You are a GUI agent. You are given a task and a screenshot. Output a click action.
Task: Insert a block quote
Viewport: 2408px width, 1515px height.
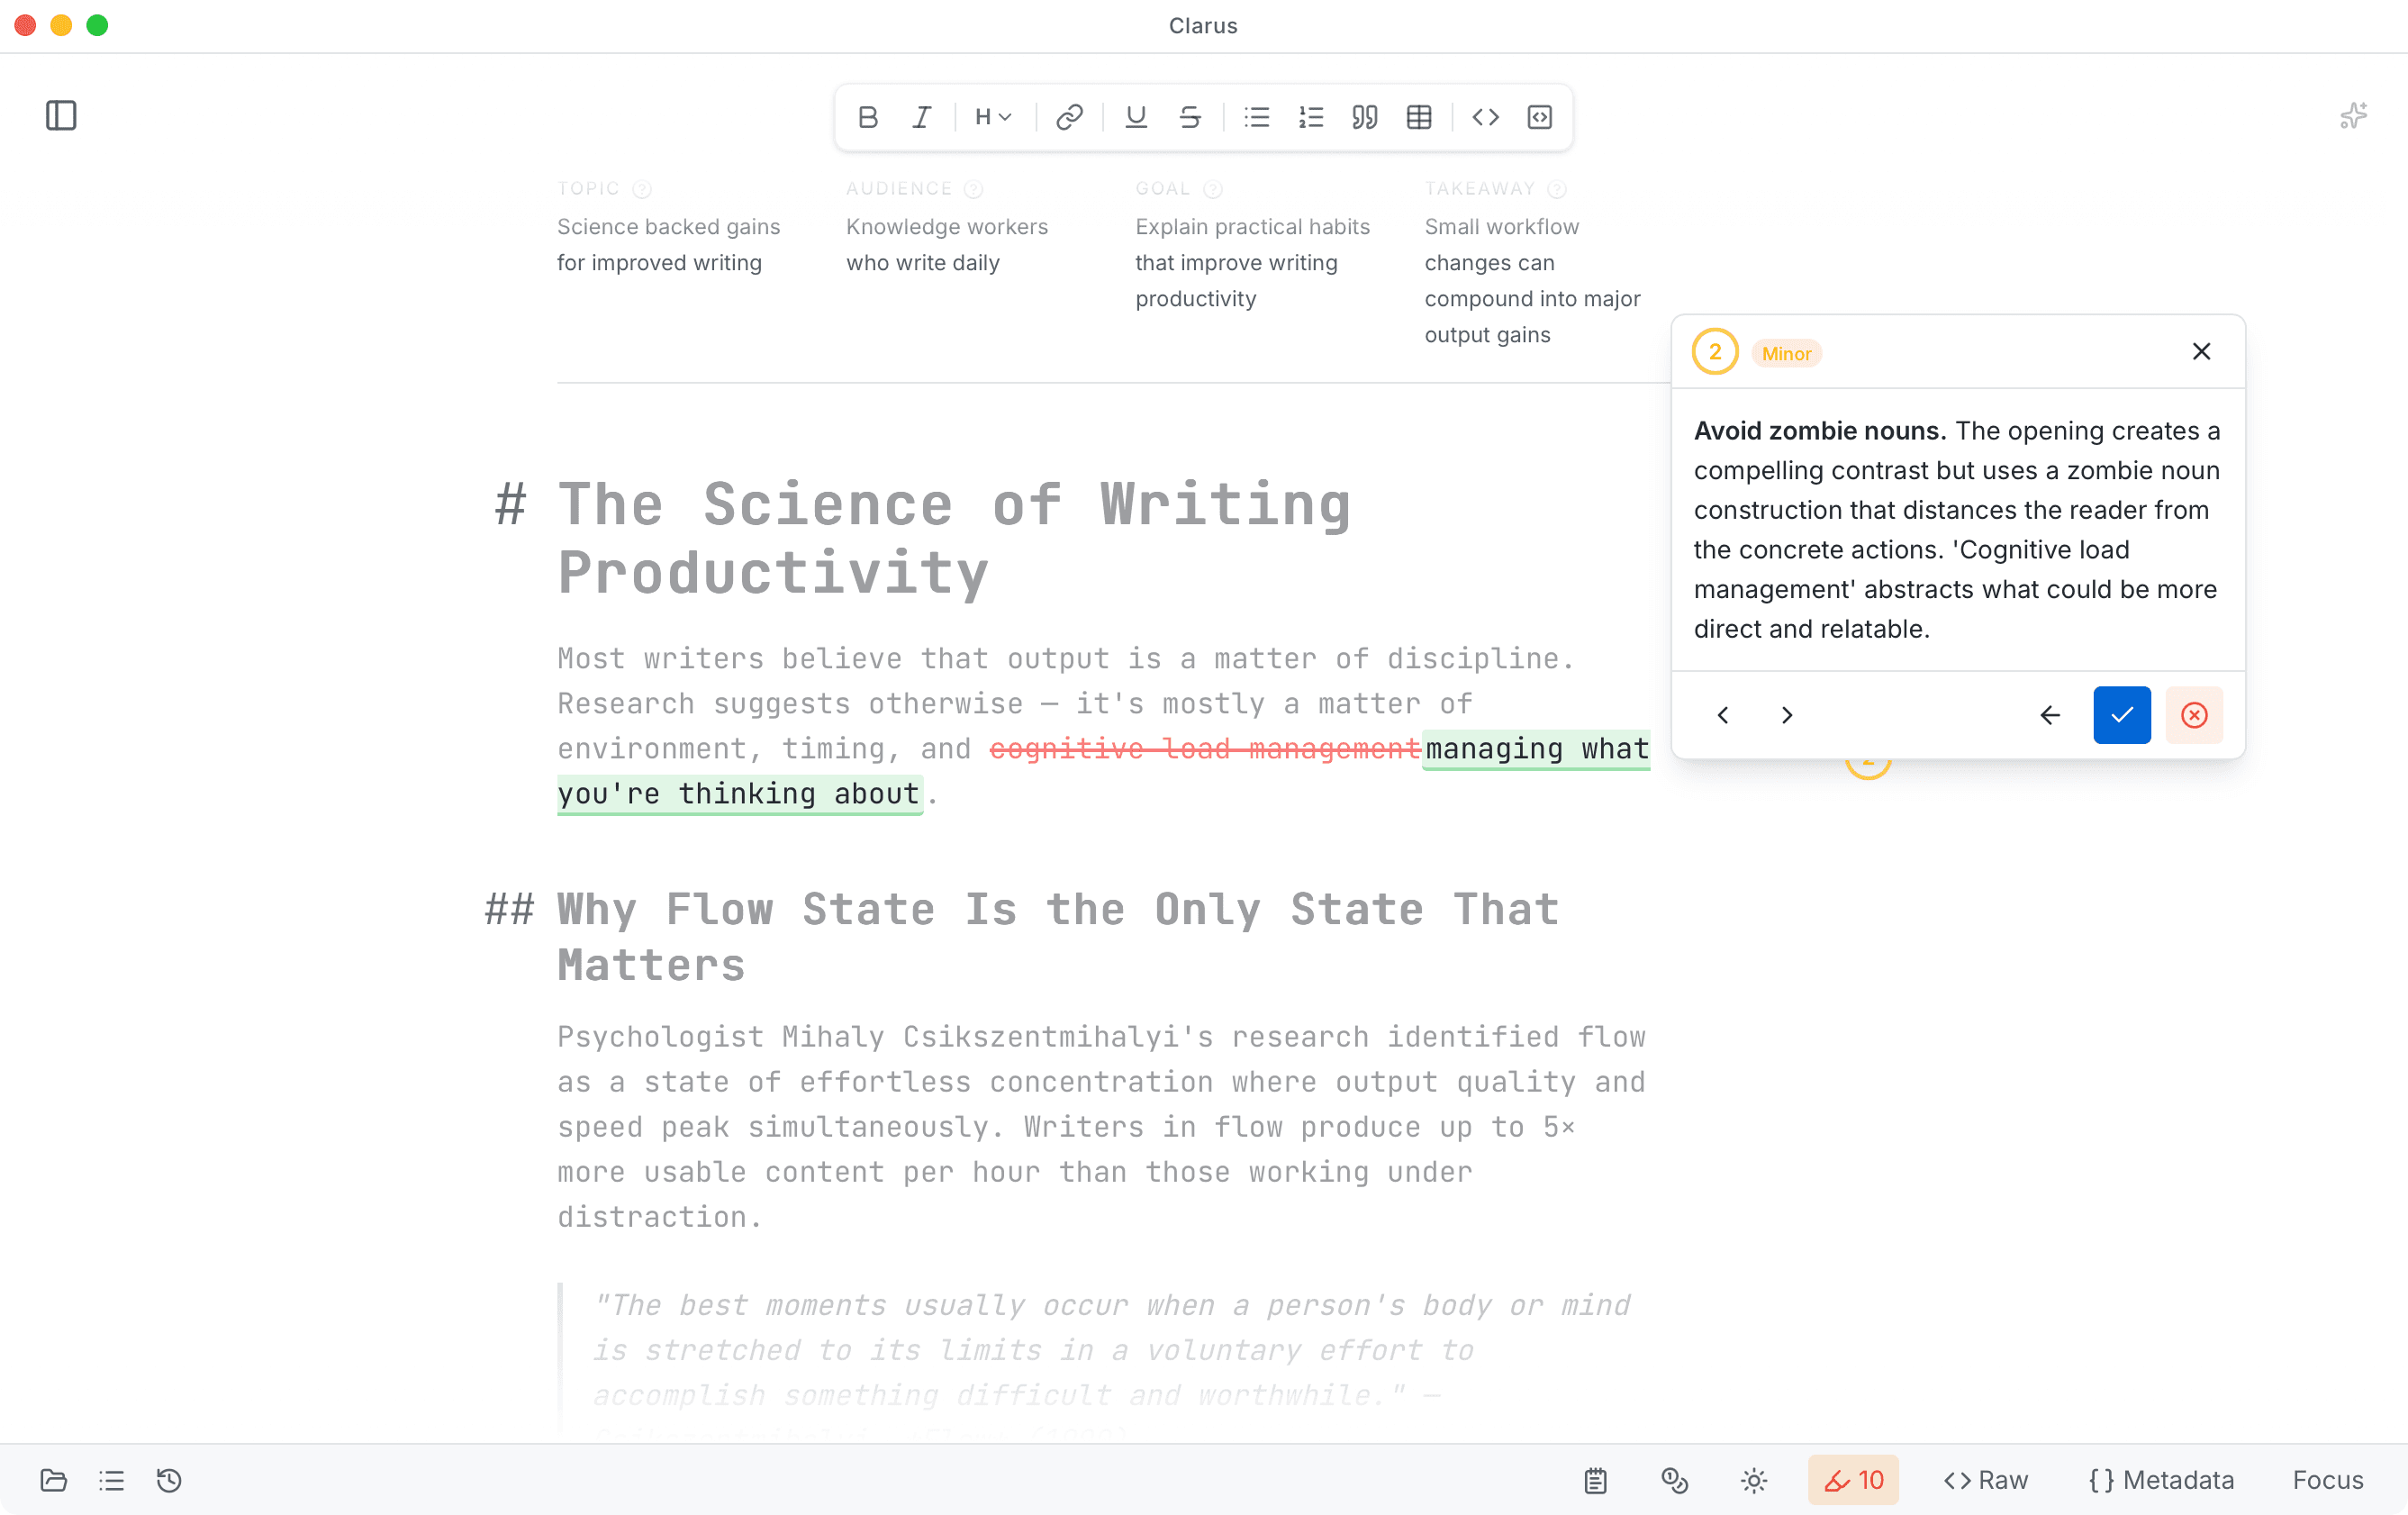tap(1365, 117)
